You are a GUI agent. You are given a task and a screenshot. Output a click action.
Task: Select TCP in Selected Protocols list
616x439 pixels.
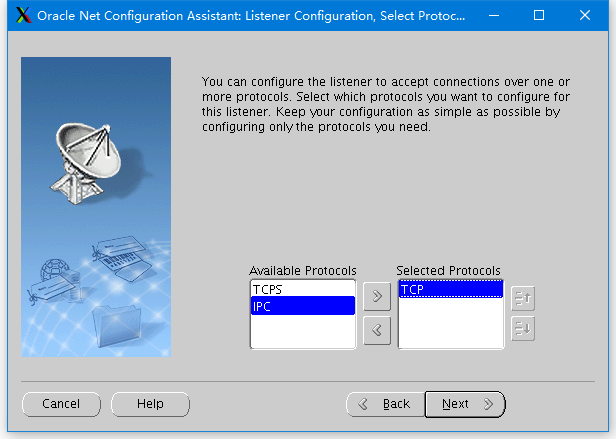click(451, 289)
